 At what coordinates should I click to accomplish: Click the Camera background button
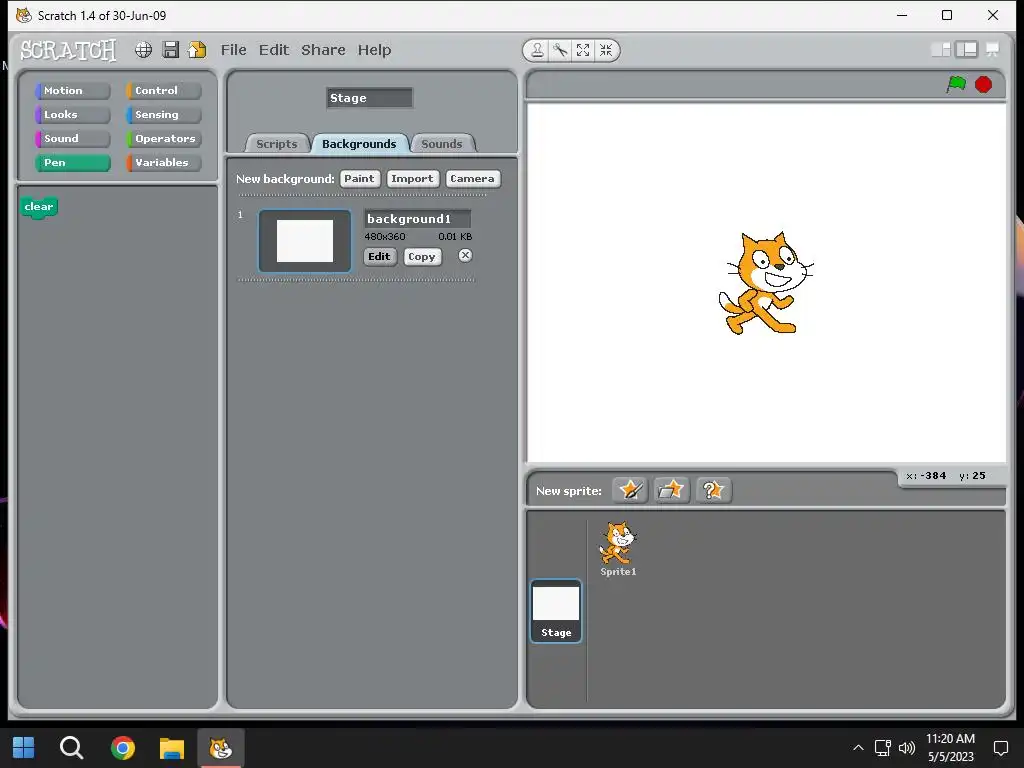[x=473, y=179]
